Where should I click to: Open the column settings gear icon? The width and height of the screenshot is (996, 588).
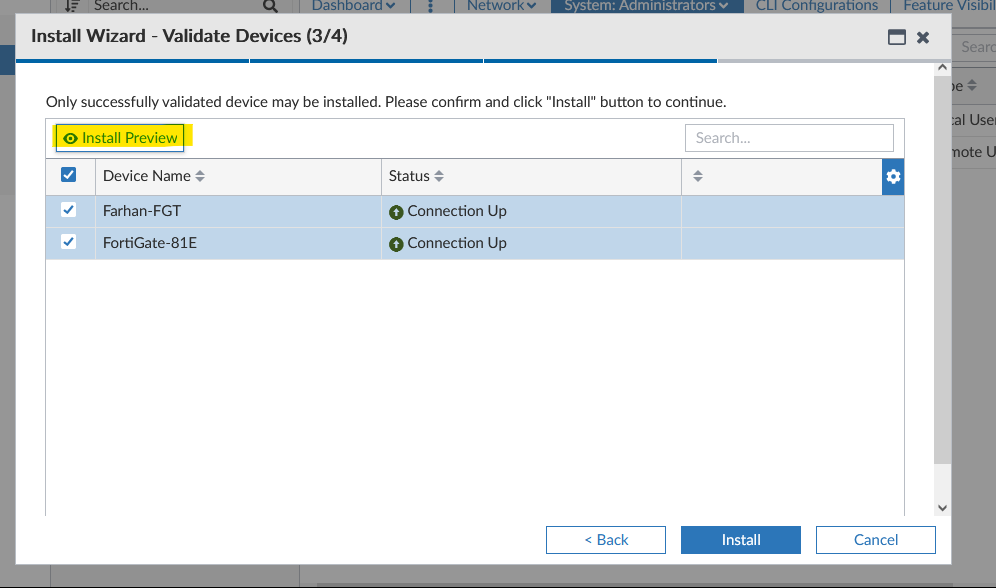pos(893,176)
